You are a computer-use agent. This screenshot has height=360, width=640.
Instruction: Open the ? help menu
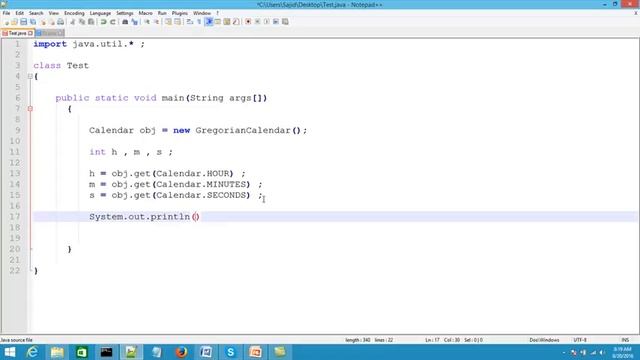point(218,13)
